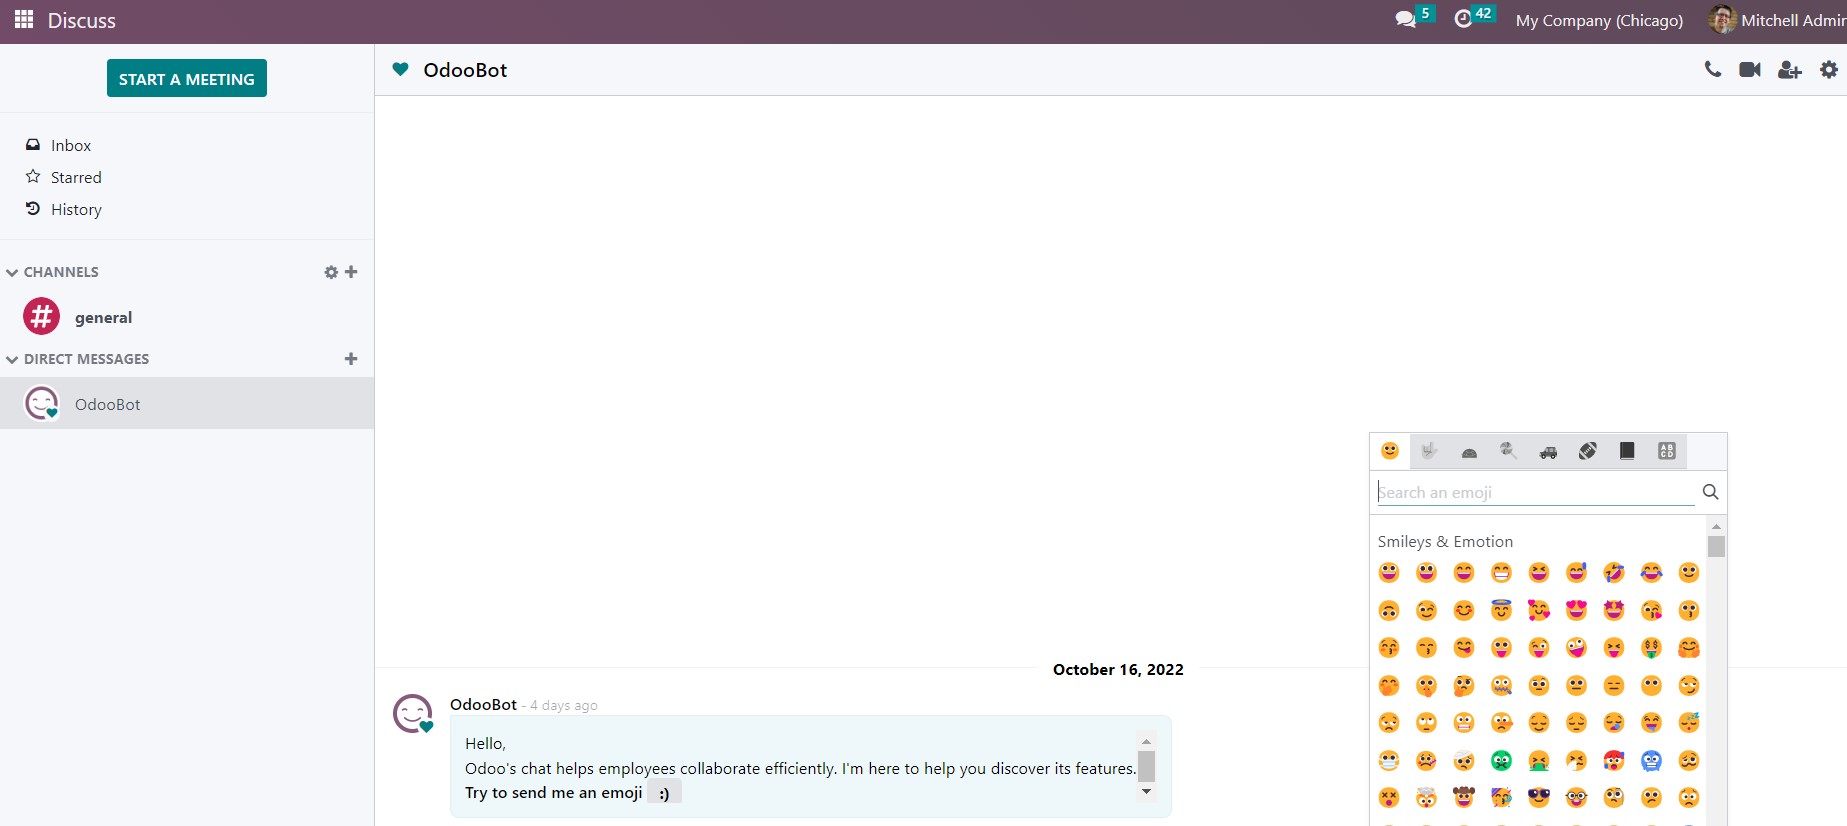Select the OdooBot direct message conversation
Image resolution: width=1847 pixels, height=826 pixels.
(x=187, y=404)
